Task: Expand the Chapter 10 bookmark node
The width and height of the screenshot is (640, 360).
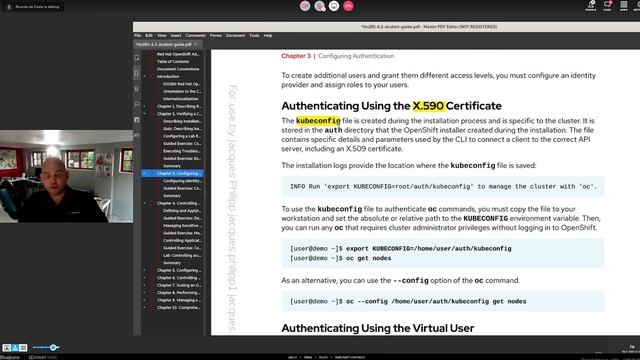Action: pos(144,307)
